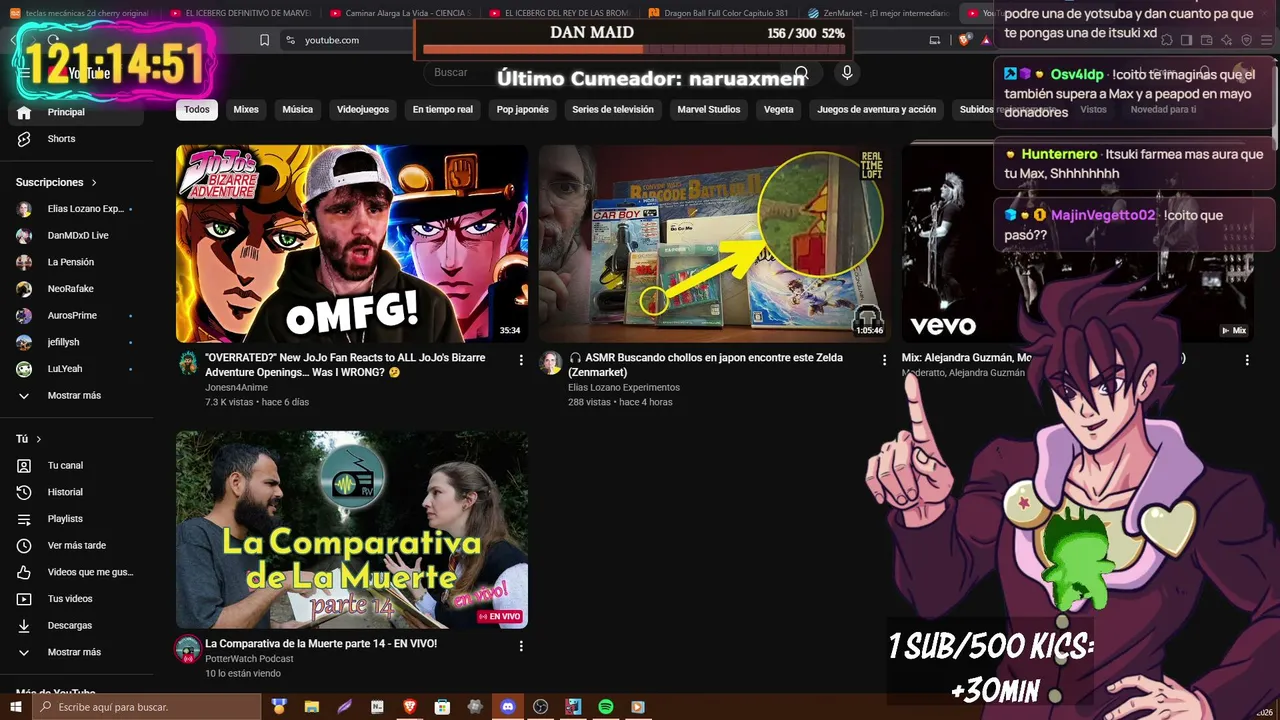The height and width of the screenshot is (720, 1280).
Task: Switch to OBS Studio in the taskbar
Action: (540, 707)
